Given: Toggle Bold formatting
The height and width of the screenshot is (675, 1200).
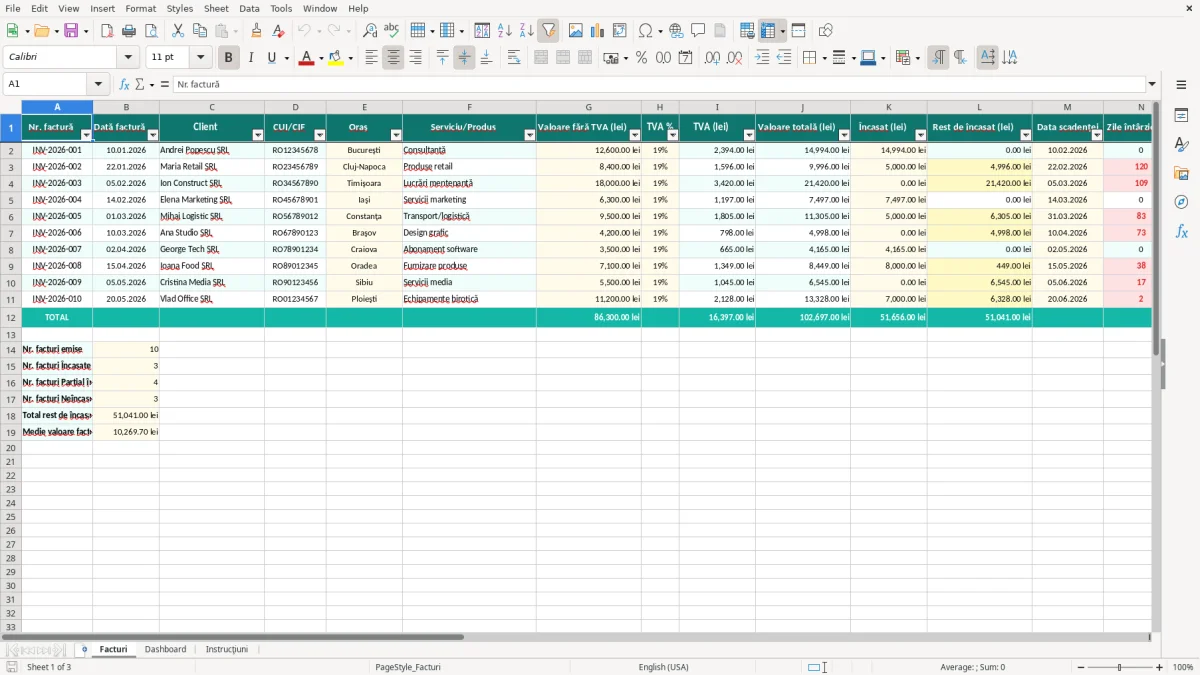Looking at the screenshot, I should point(228,58).
